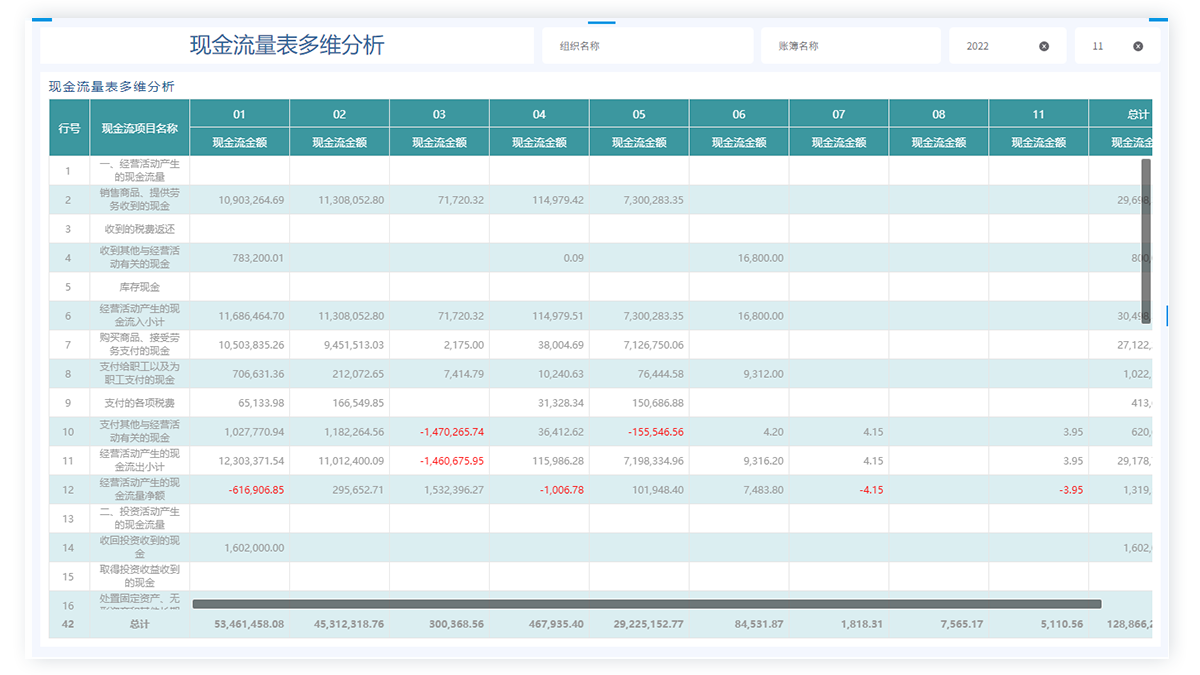Viewport: 1200px width, 675px height.
Task: Select the 11 month column header
Action: [x=1038, y=114]
